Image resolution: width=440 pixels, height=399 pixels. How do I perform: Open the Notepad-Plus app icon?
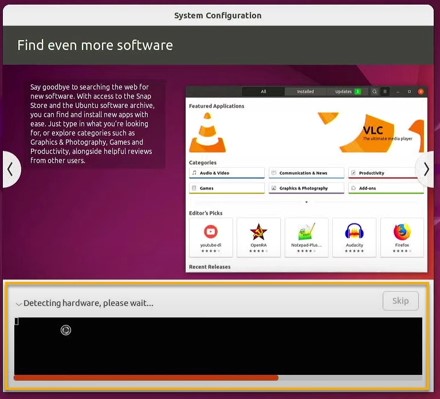[306, 232]
